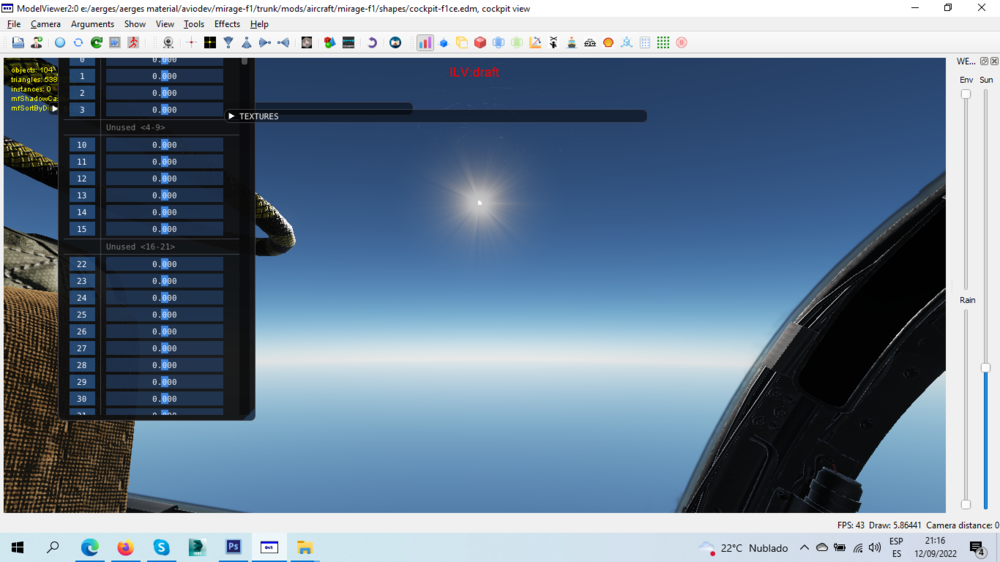
Task: Click the red circle toolbar icon
Action: point(682,43)
